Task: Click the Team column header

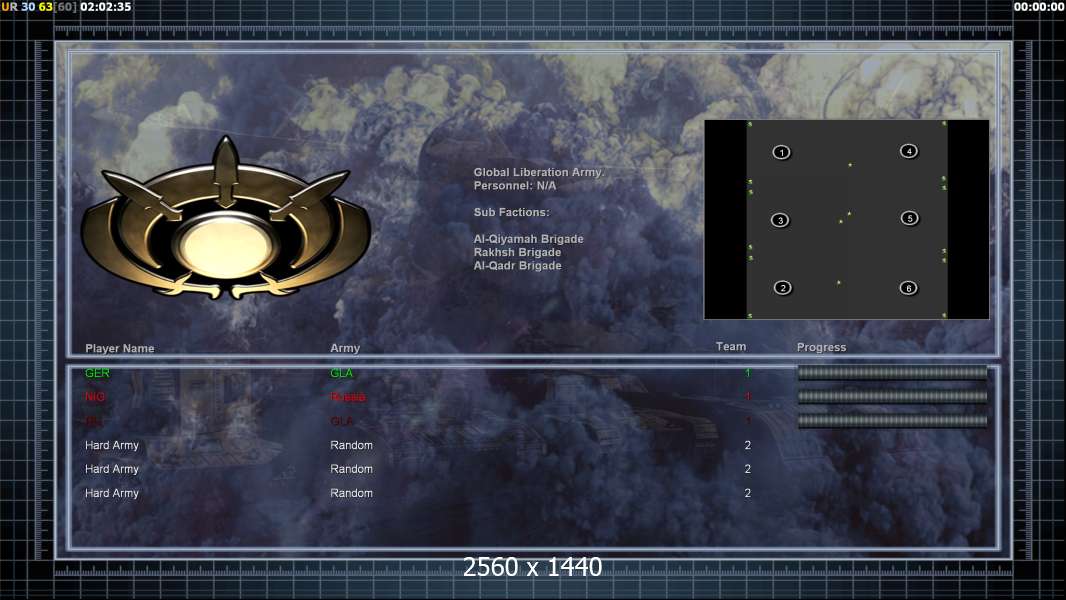Action: pyautogui.click(x=731, y=347)
